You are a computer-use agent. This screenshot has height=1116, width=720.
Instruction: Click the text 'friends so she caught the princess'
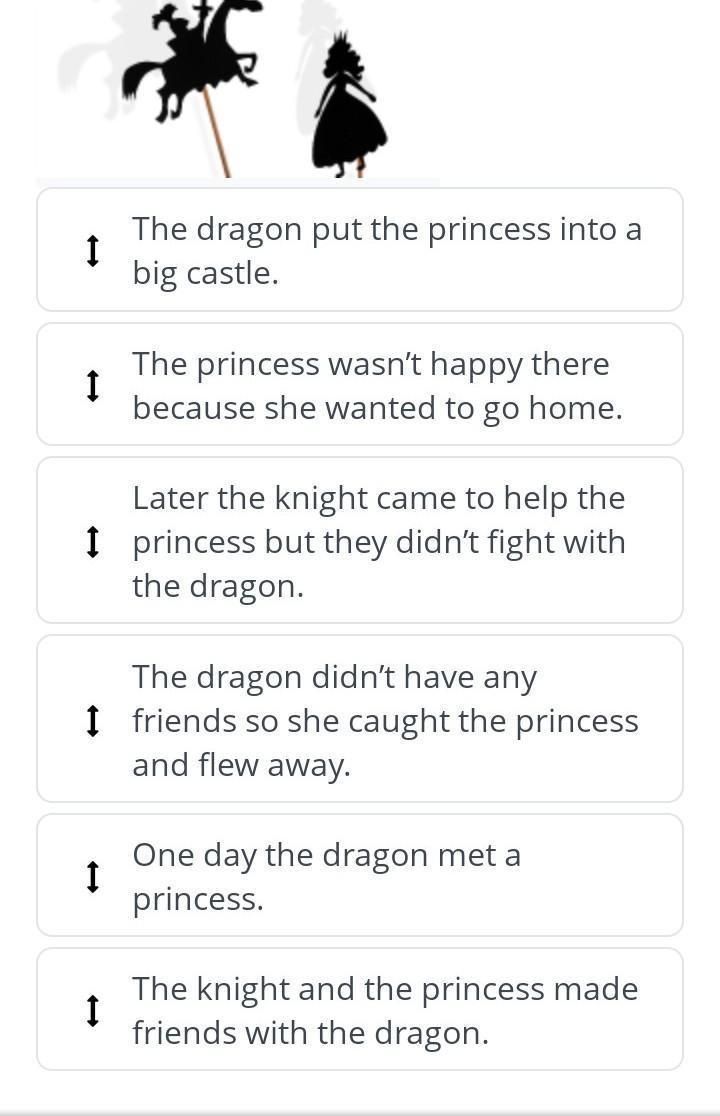(x=385, y=721)
